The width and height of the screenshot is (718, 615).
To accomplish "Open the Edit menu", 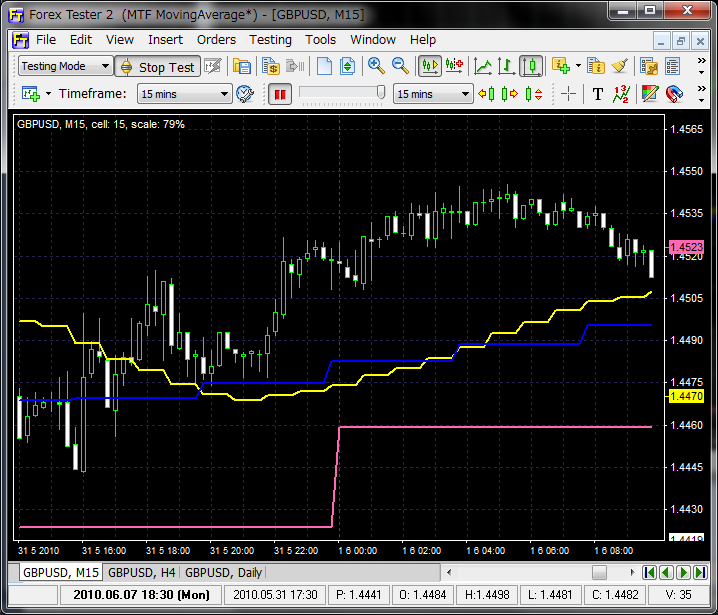I will [x=81, y=40].
